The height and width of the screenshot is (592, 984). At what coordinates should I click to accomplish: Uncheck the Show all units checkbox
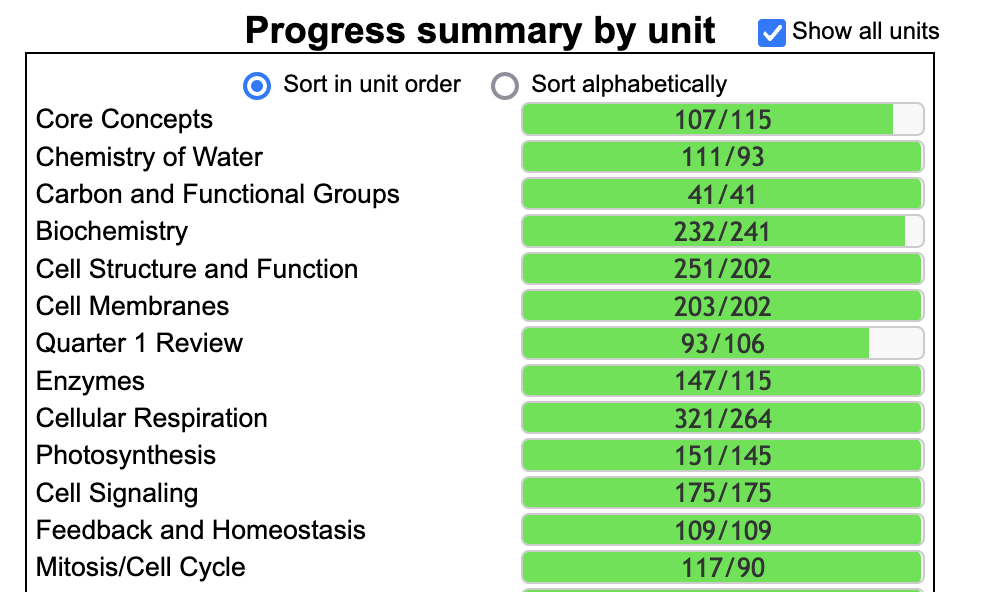[771, 33]
